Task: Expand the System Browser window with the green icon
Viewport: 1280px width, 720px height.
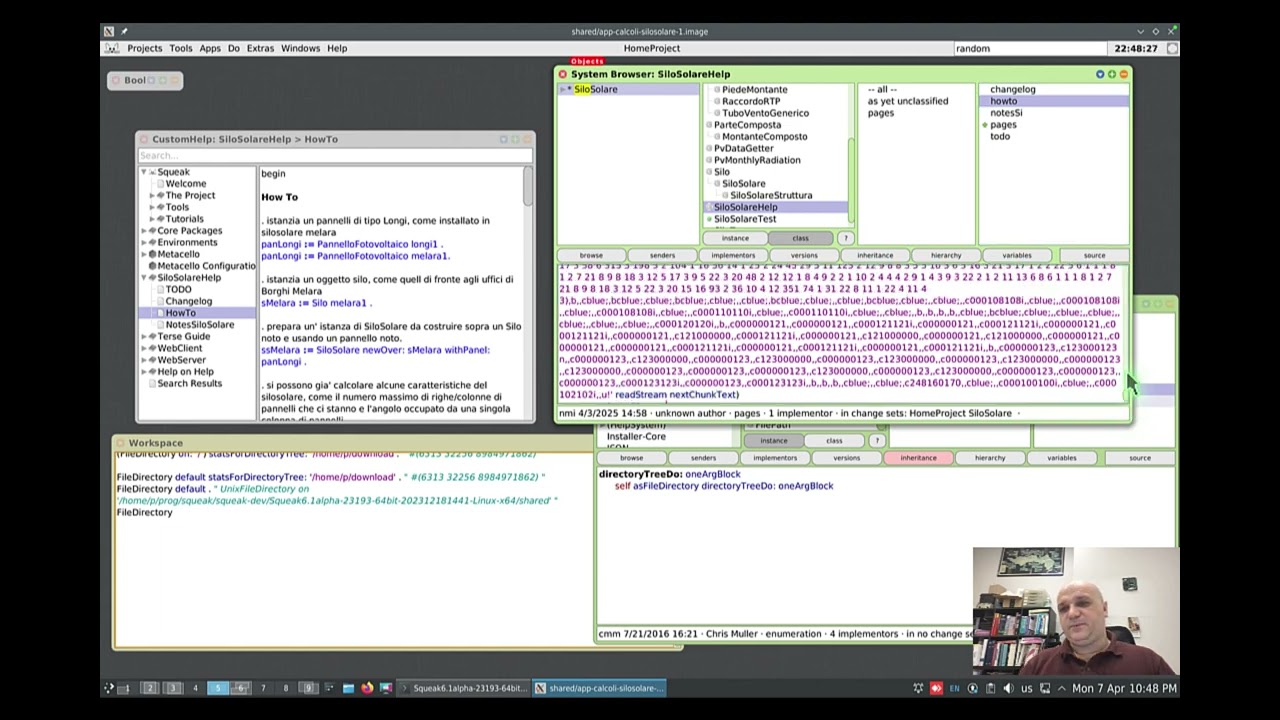Action: [x=1111, y=74]
